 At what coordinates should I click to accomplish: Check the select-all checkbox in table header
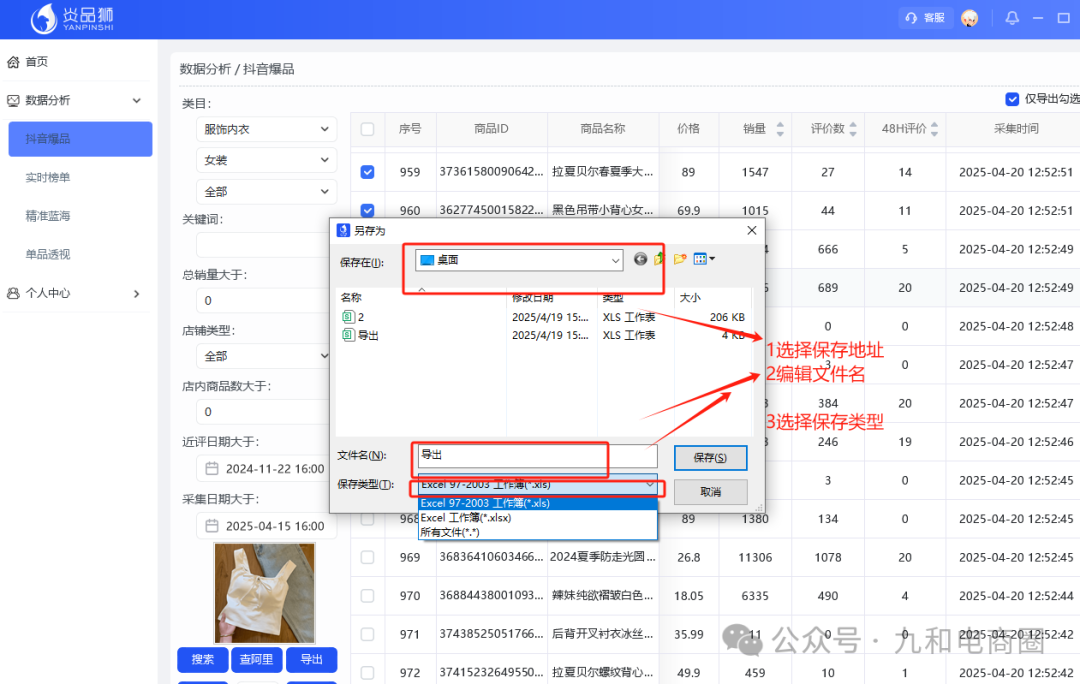pyautogui.click(x=367, y=130)
